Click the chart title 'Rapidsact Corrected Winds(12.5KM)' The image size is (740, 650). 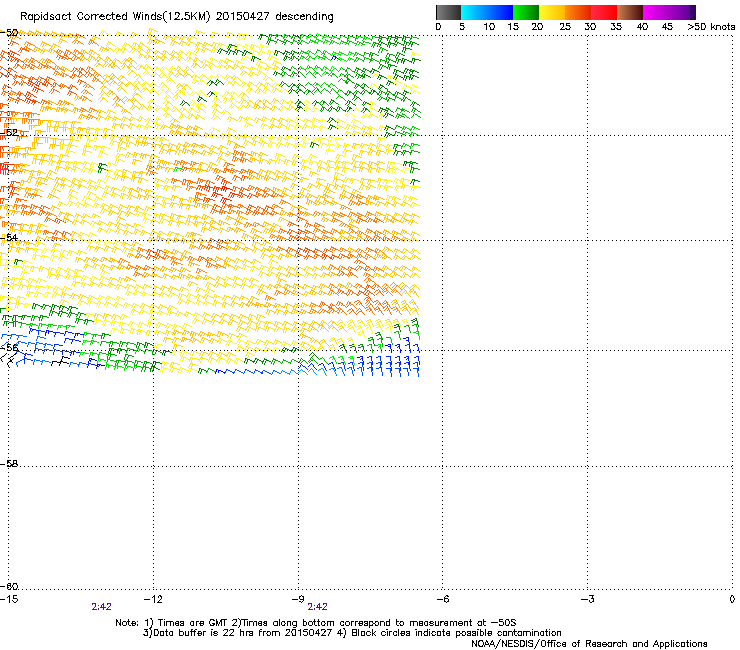pos(115,17)
